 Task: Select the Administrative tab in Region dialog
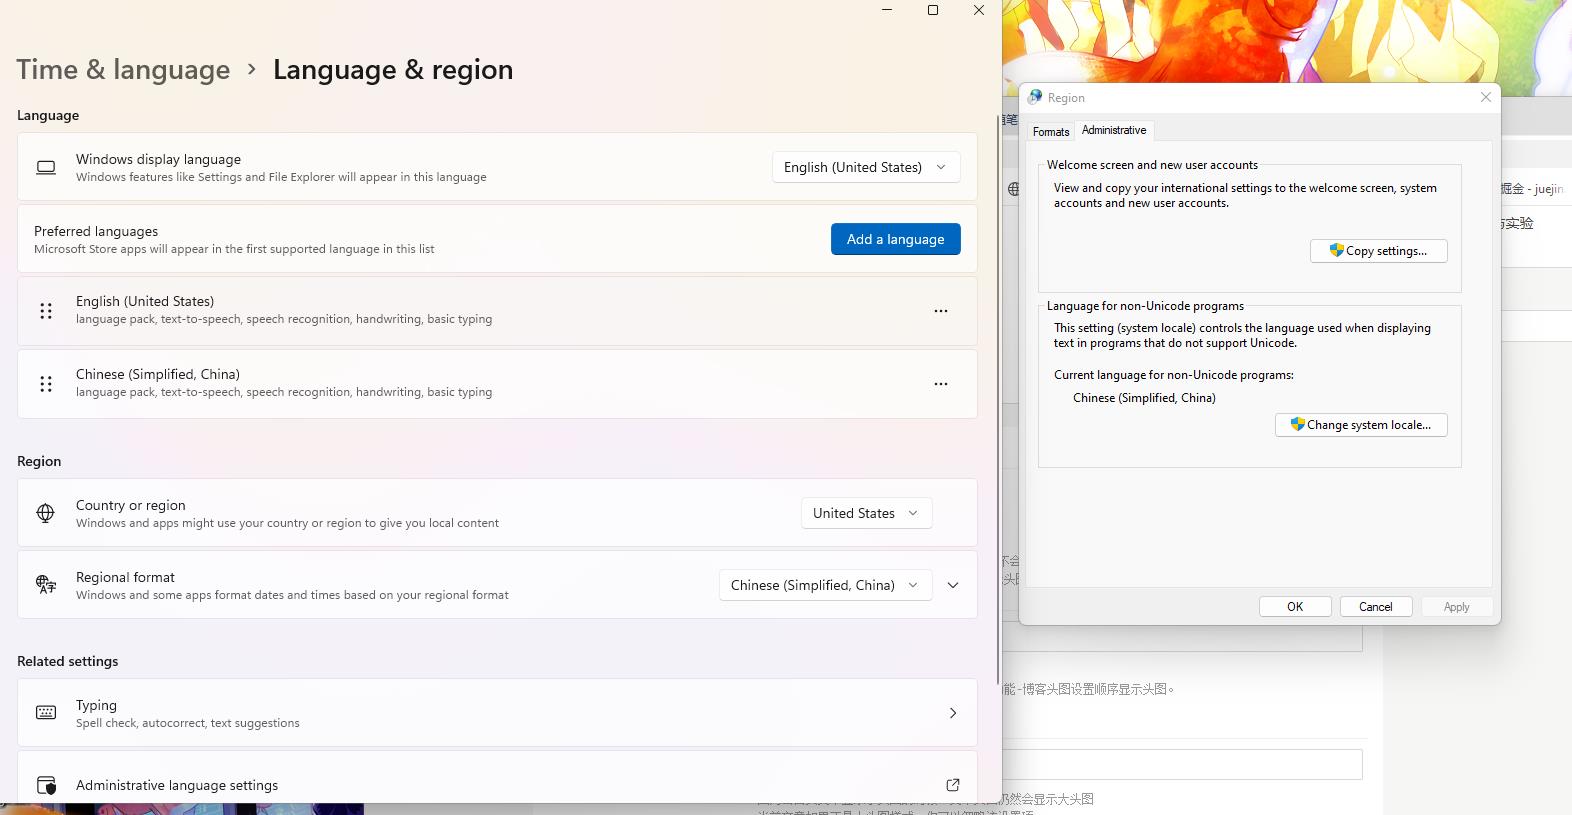tap(1114, 130)
